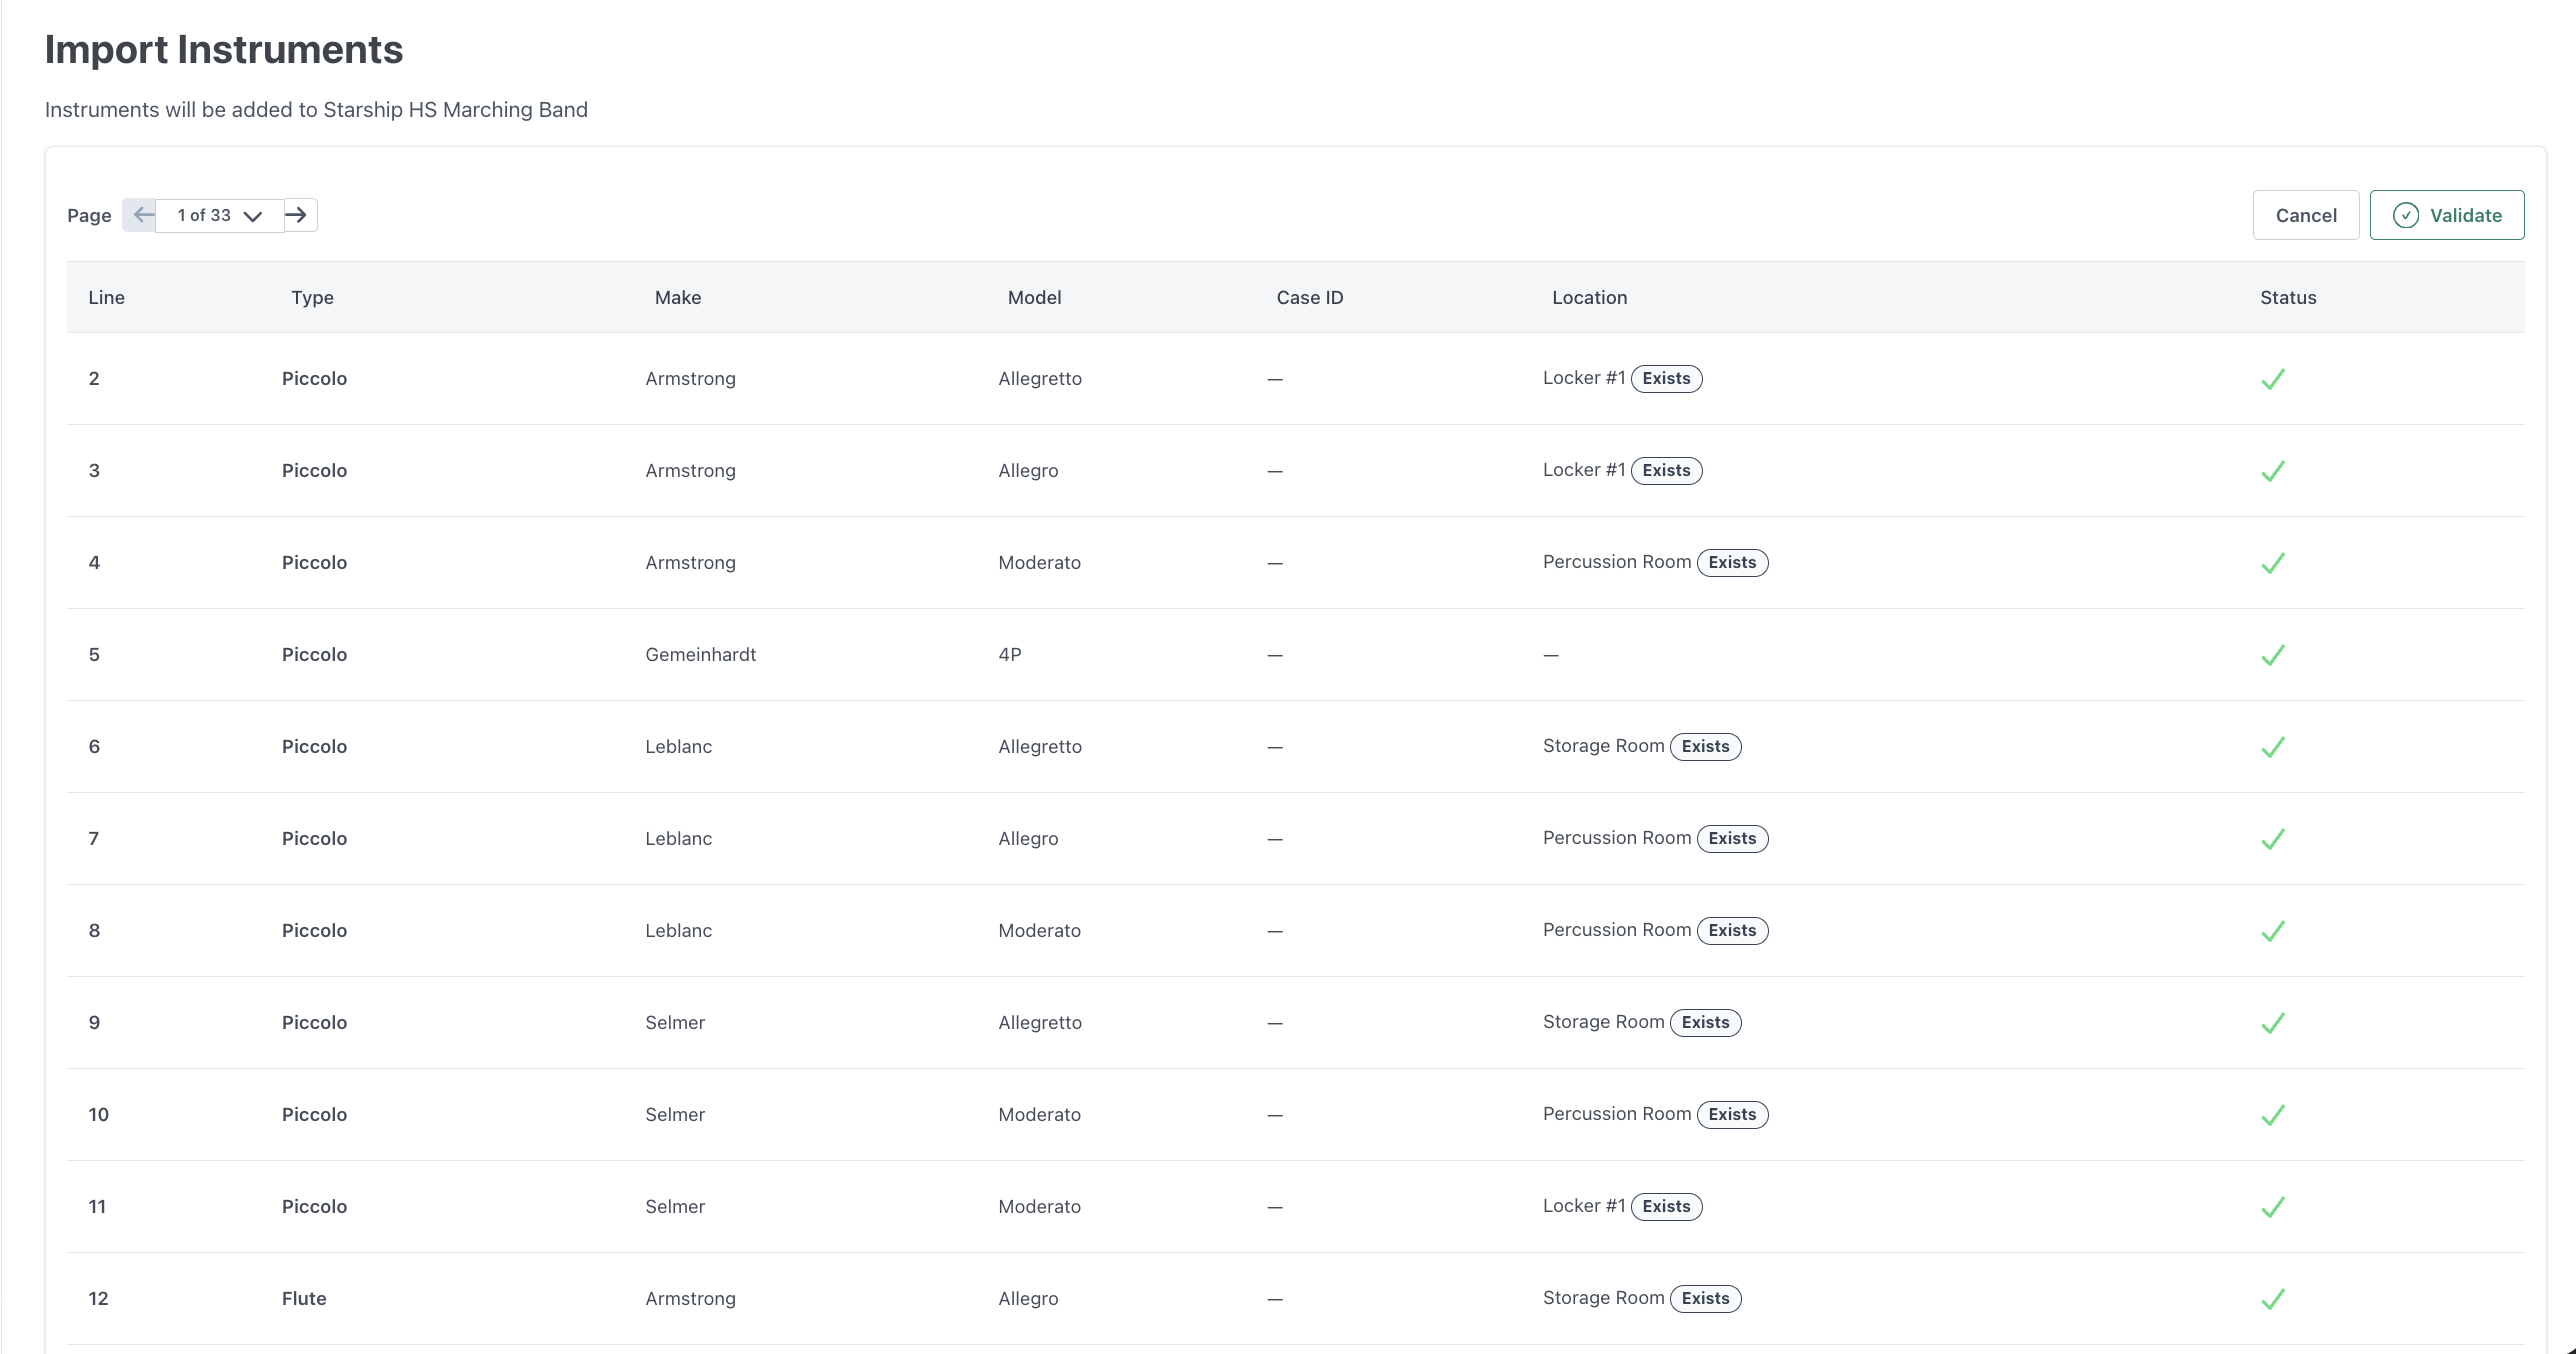Go to the next page arrow
The height and width of the screenshot is (1354, 2576).
pos(297,215)
